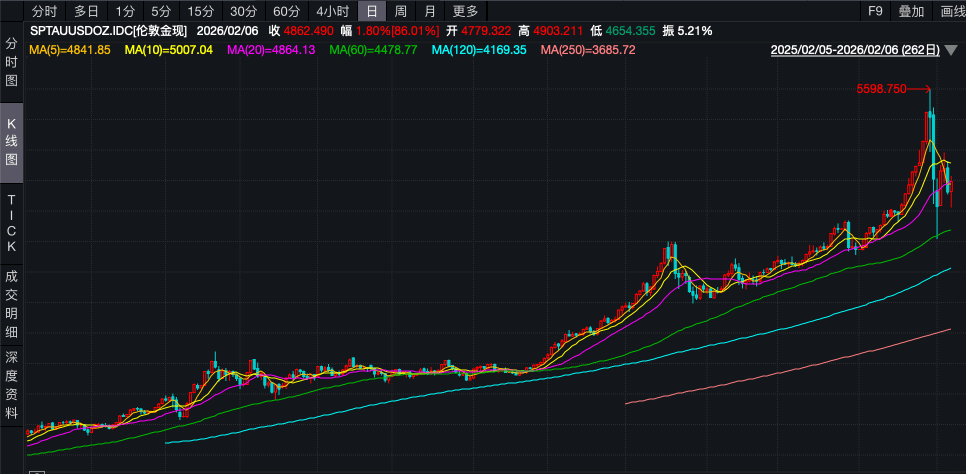966x474 pixels.
Task: Open the 更多 more intervals dropdown
Action: (x=465, y=12)
